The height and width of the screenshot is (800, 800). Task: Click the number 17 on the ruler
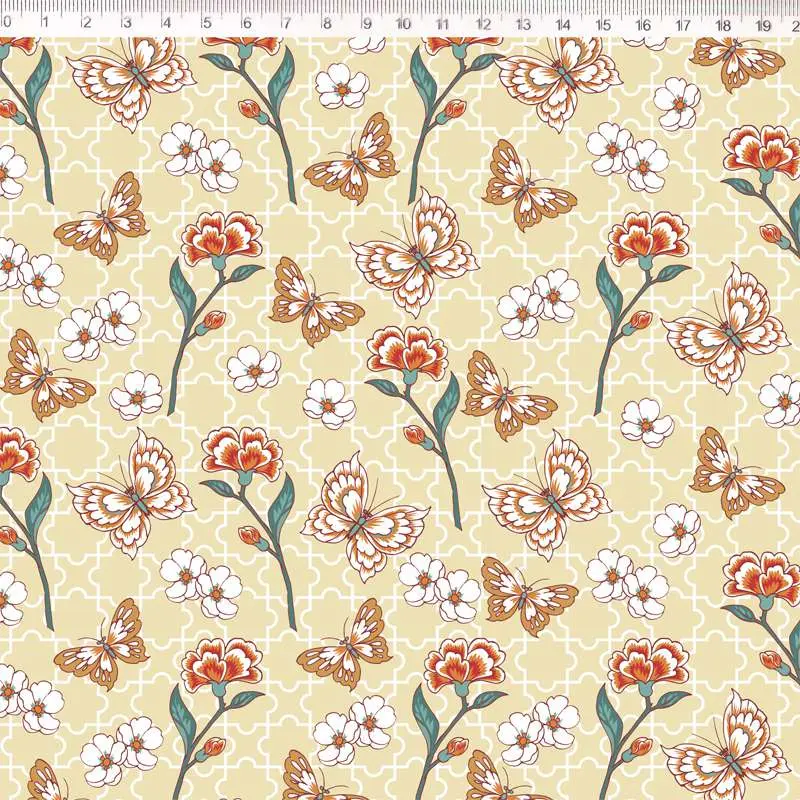click(684, 23)
